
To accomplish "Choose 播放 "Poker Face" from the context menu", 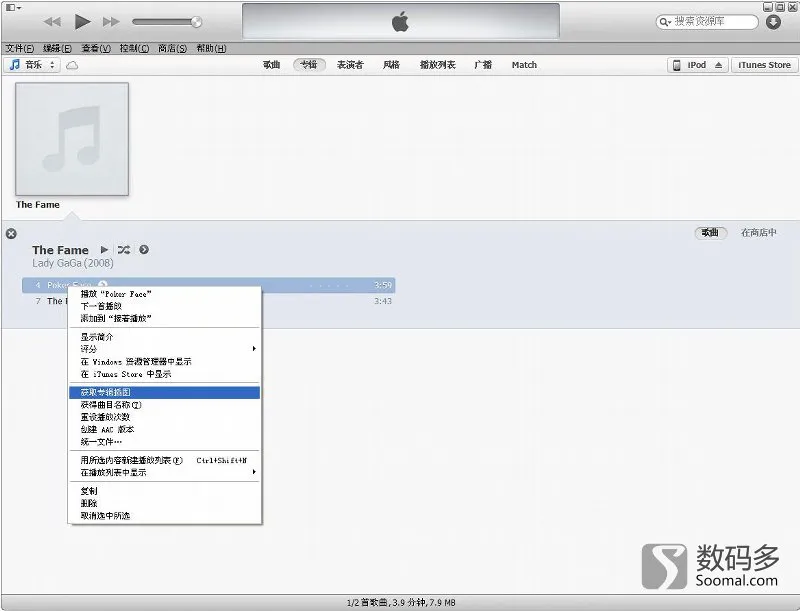I will (164, 294).
